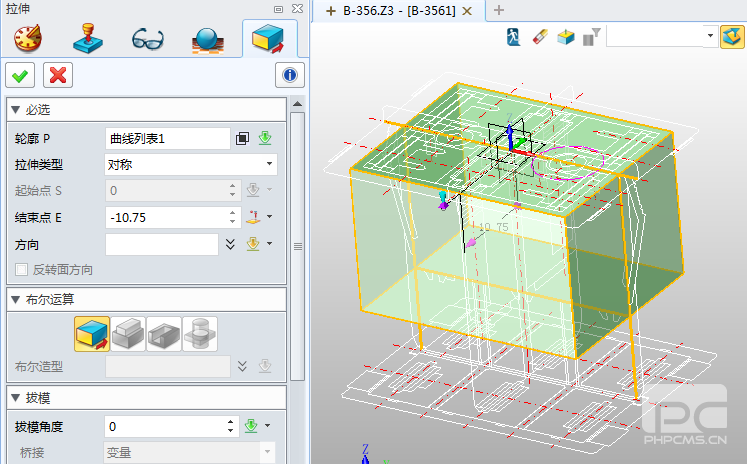This screenshot has height=464, width=747.
Task: Click the eraser icon in viewport toolbar
Action: [x=540, y=37]
